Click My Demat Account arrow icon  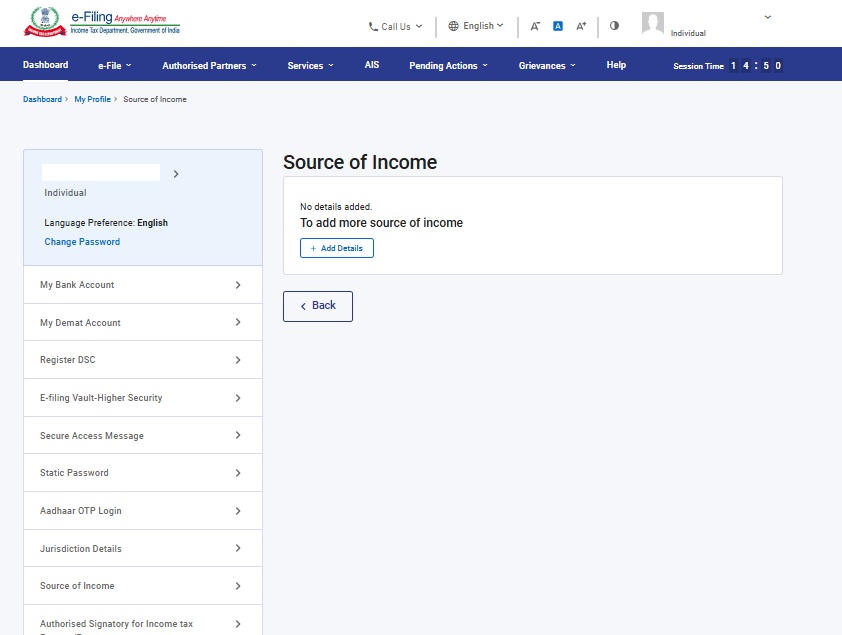pyautogui.click(x=238, y=322)
